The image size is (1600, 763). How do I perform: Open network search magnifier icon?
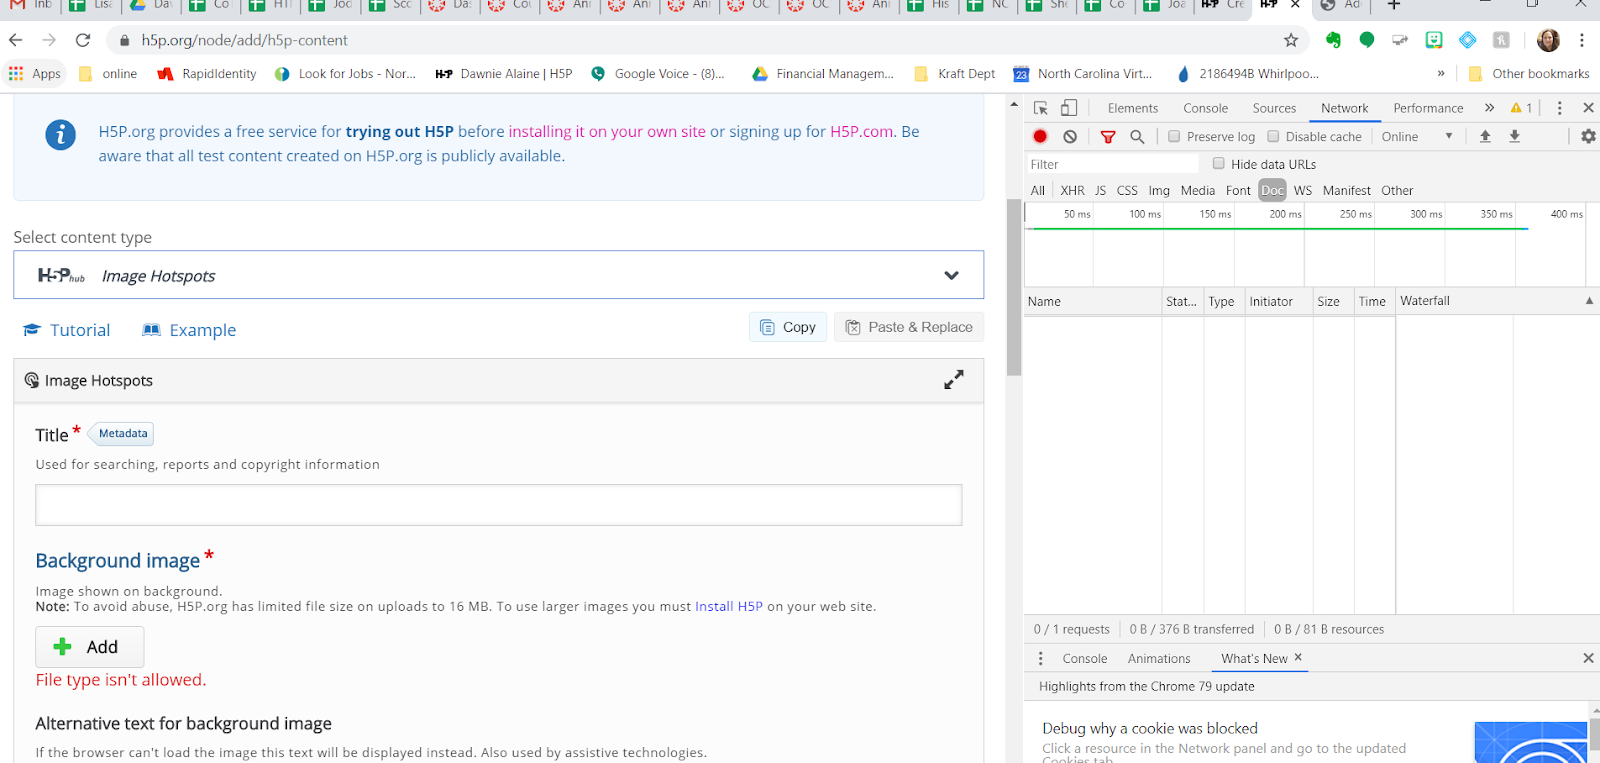(1137, 136)
